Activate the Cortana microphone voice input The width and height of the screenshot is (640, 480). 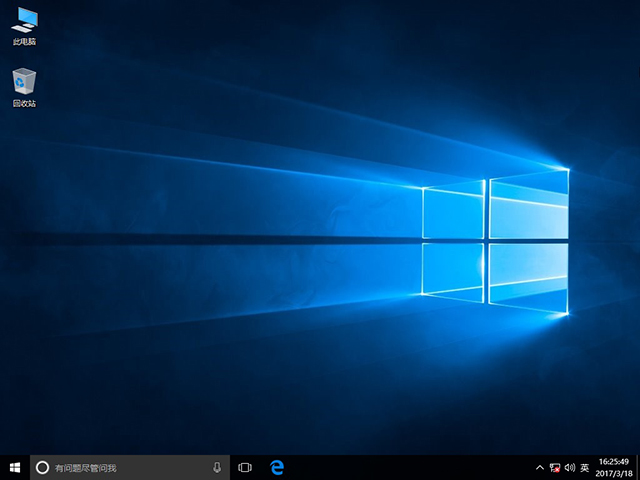217,467
